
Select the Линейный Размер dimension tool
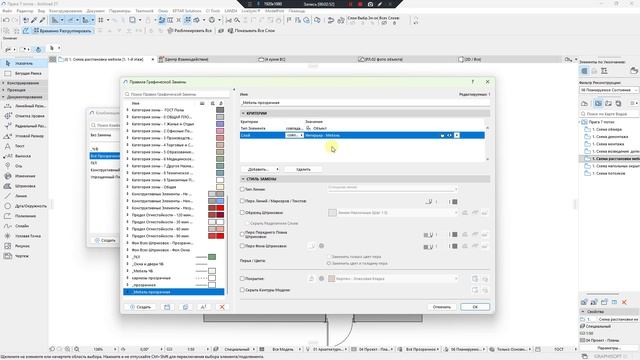24,106
